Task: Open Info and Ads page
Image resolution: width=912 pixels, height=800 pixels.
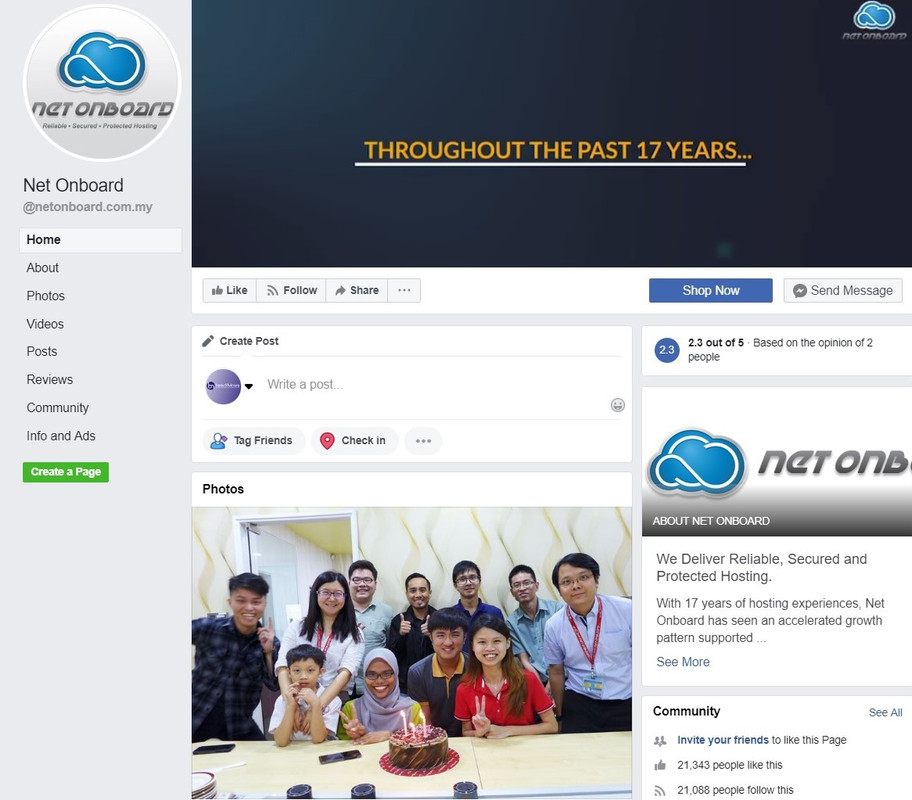Action: 60,436
